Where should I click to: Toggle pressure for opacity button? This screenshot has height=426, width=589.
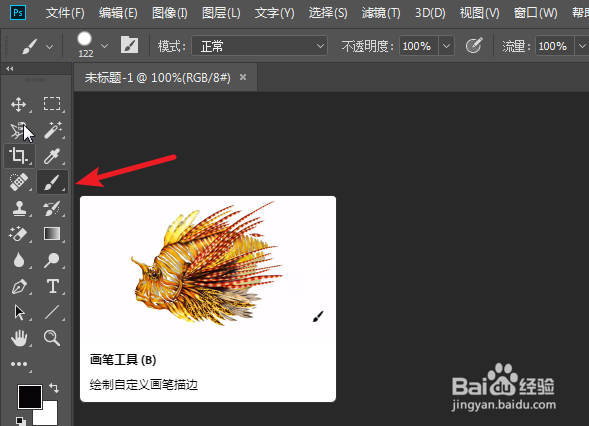pyautogui.click(x=474, y=46)
